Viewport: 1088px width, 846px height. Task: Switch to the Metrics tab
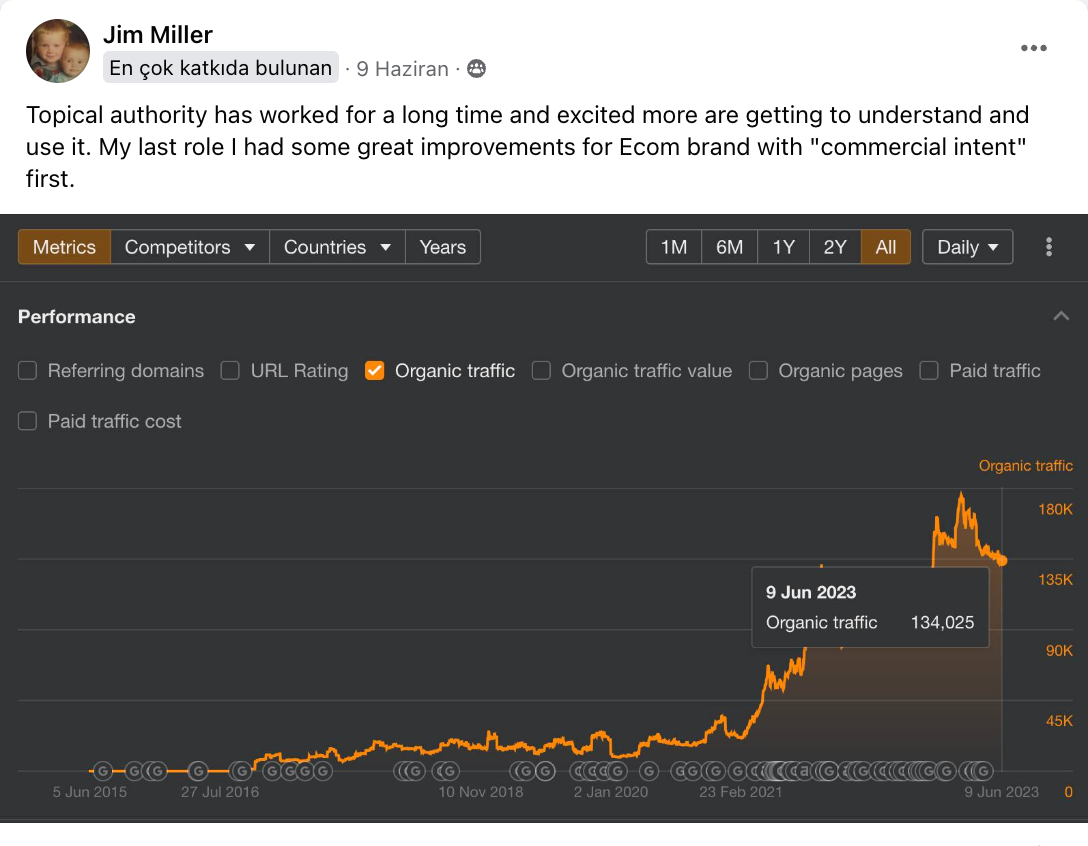[64, 247]
